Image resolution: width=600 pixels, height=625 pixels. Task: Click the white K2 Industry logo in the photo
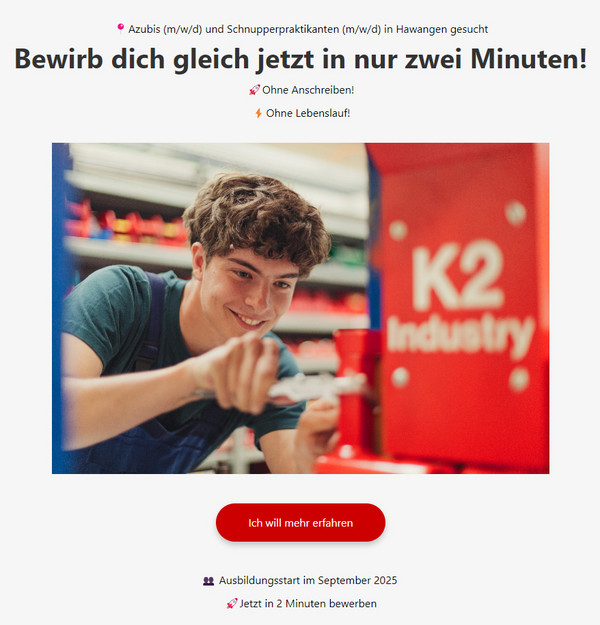coord(460,298)
